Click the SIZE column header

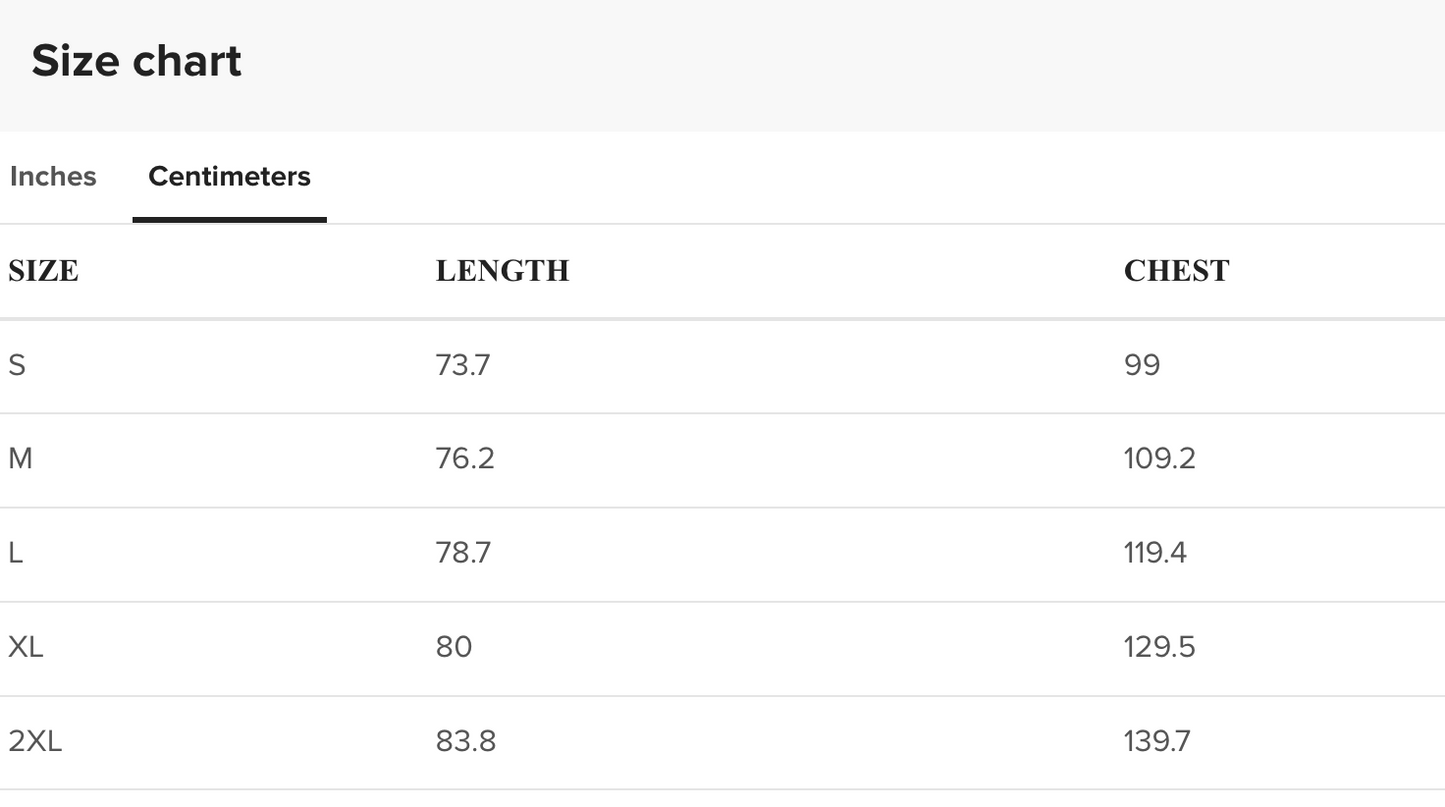pos(43,271)
